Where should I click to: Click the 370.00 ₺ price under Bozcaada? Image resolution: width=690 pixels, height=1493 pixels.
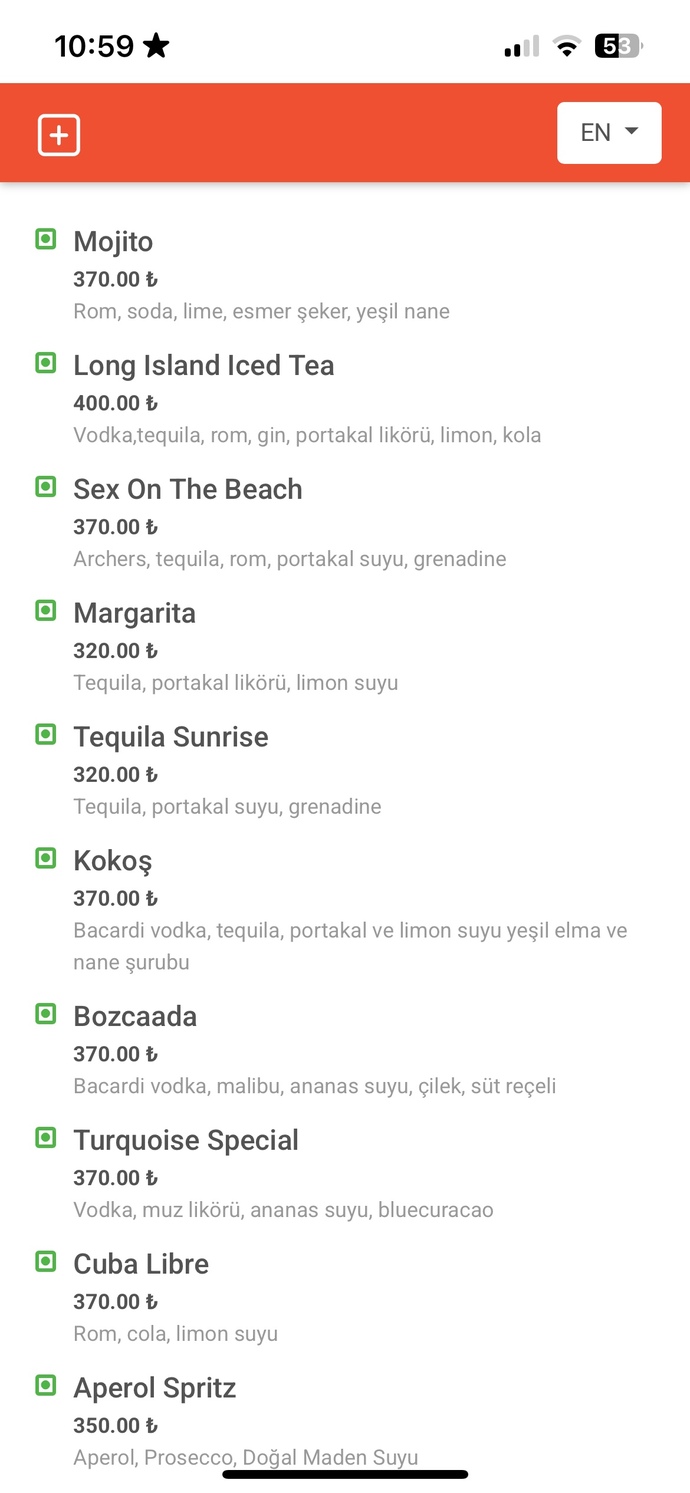click(116, 1054)
